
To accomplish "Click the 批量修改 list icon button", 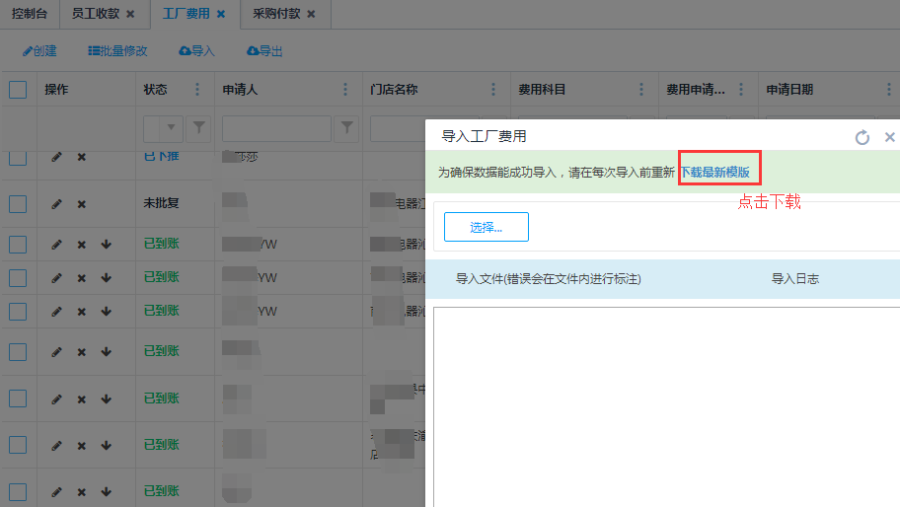I will [x=117, y=51].
